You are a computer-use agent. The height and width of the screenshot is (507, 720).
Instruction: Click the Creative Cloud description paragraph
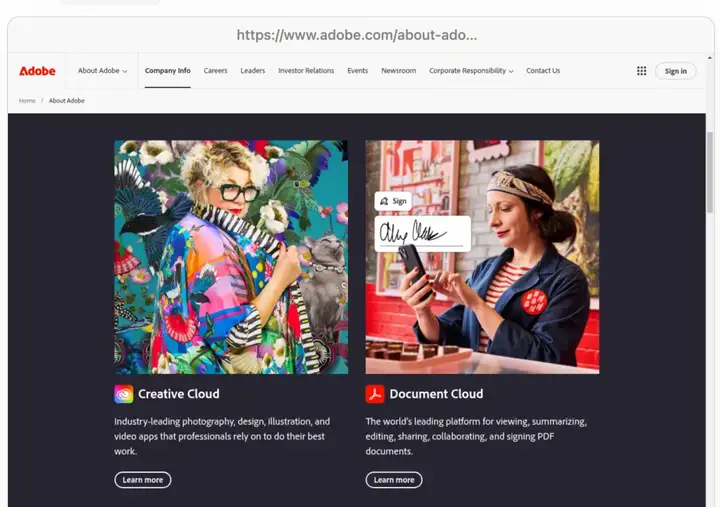(x=222, y=436)
